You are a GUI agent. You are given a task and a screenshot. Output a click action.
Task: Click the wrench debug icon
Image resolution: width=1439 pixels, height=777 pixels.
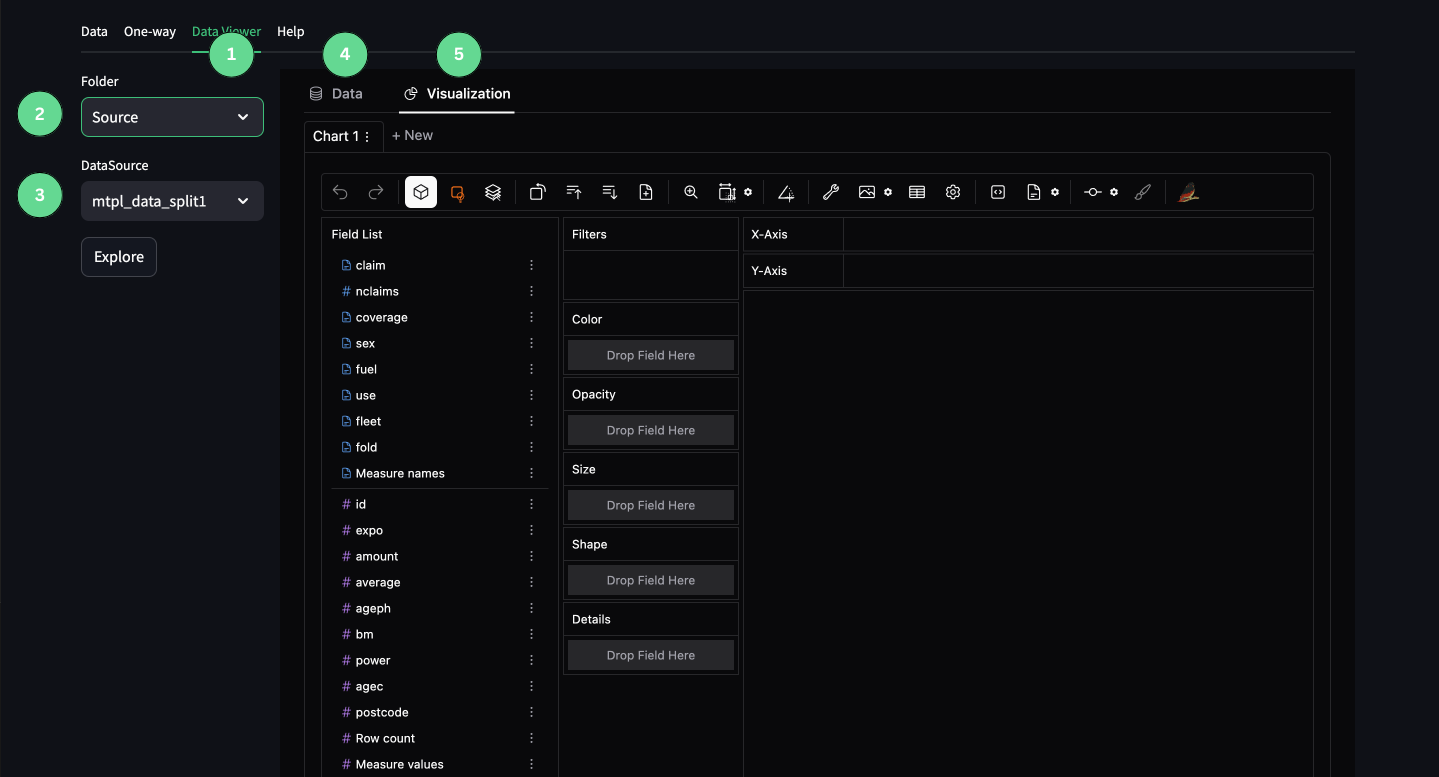[831, 192]
